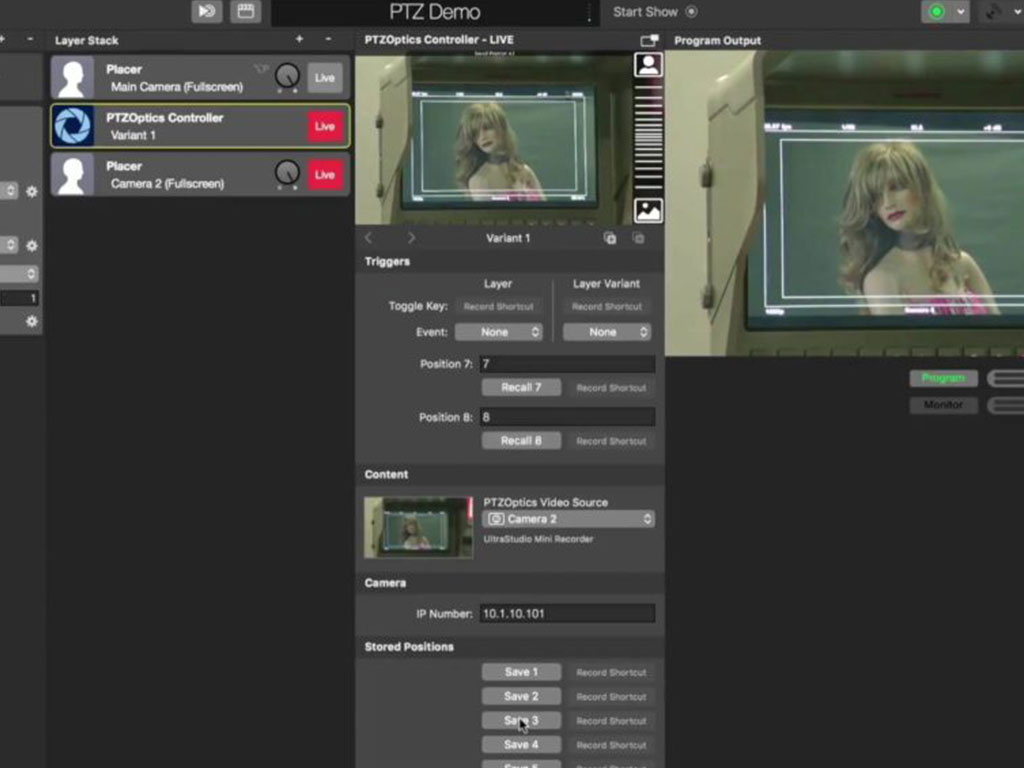
Task: Click the Position 7 input field
Action: [x=568, y=364]
